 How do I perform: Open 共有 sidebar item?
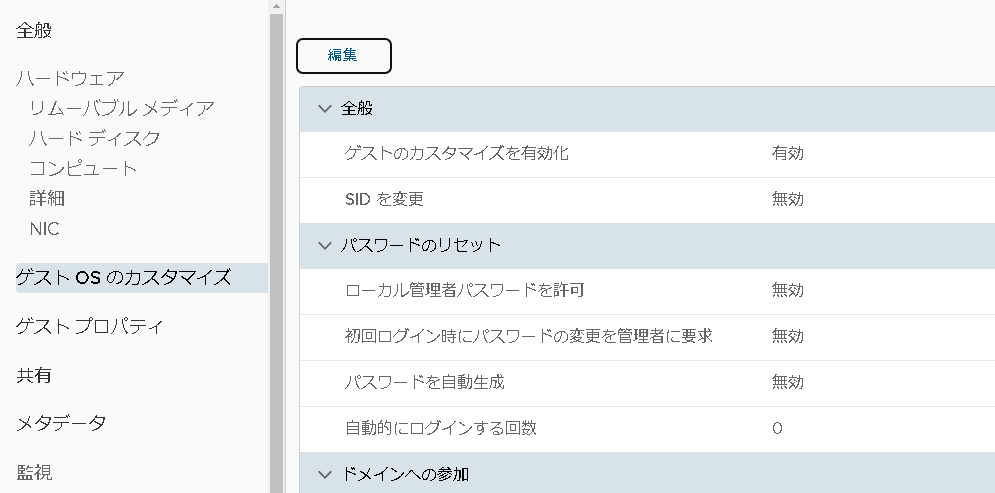coord(34,375)
